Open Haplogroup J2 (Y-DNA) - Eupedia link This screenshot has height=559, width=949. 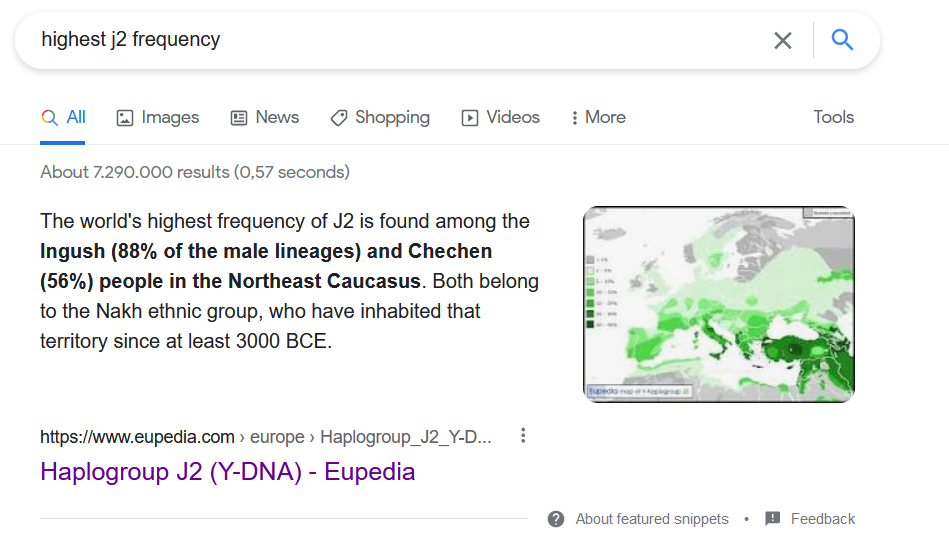pos(227,471)
